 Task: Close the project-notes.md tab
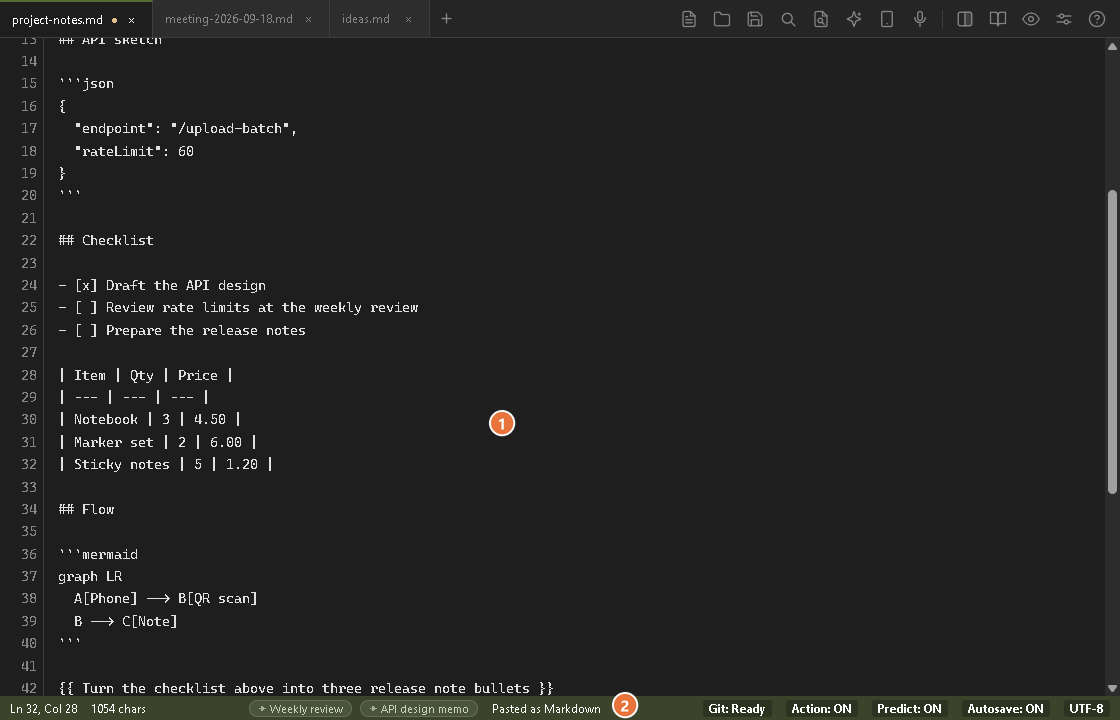pos(131,20)
